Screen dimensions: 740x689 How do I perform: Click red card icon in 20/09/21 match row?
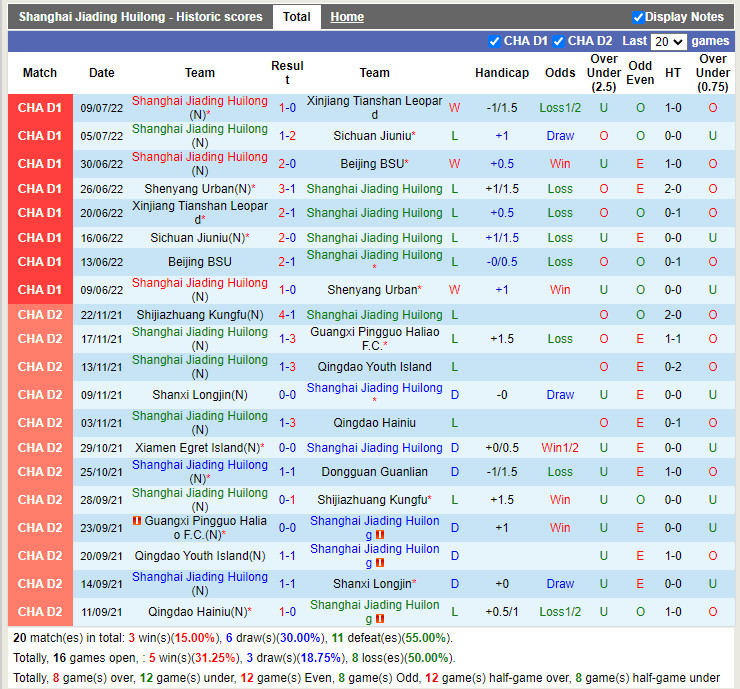(380, 563)
